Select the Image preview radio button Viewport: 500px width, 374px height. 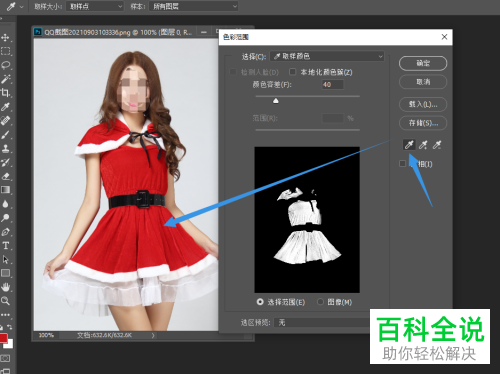[320, 302]
